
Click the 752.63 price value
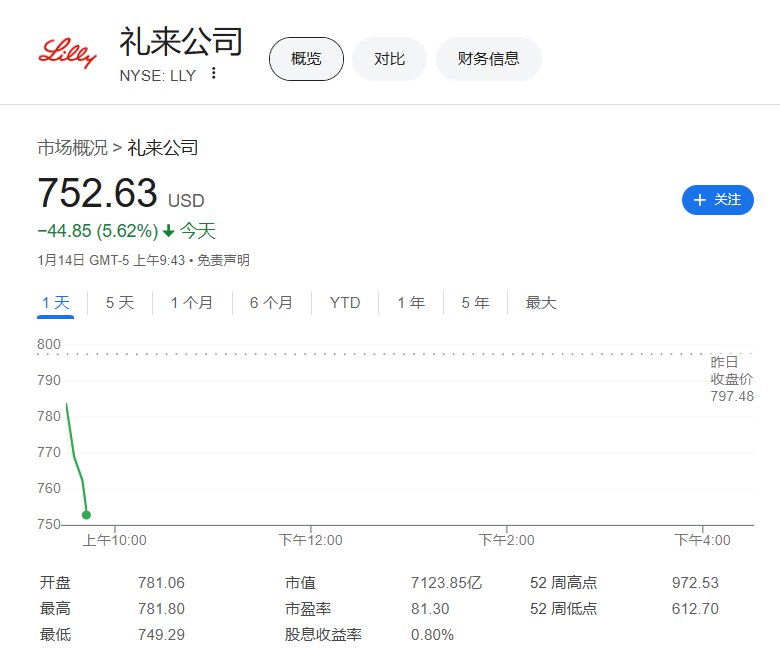98,193
